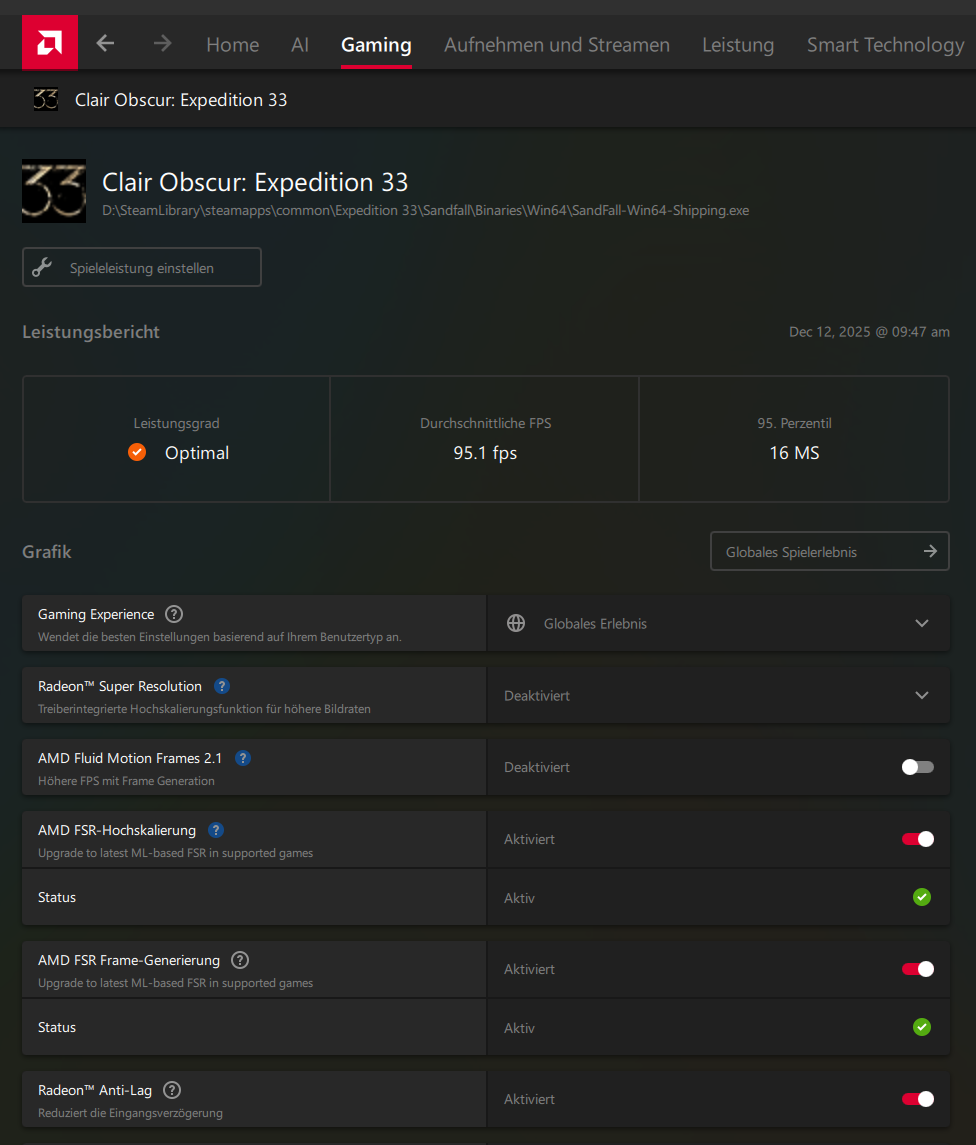Go back with the left arrow
976x1145 pixels.
point(105,44)
